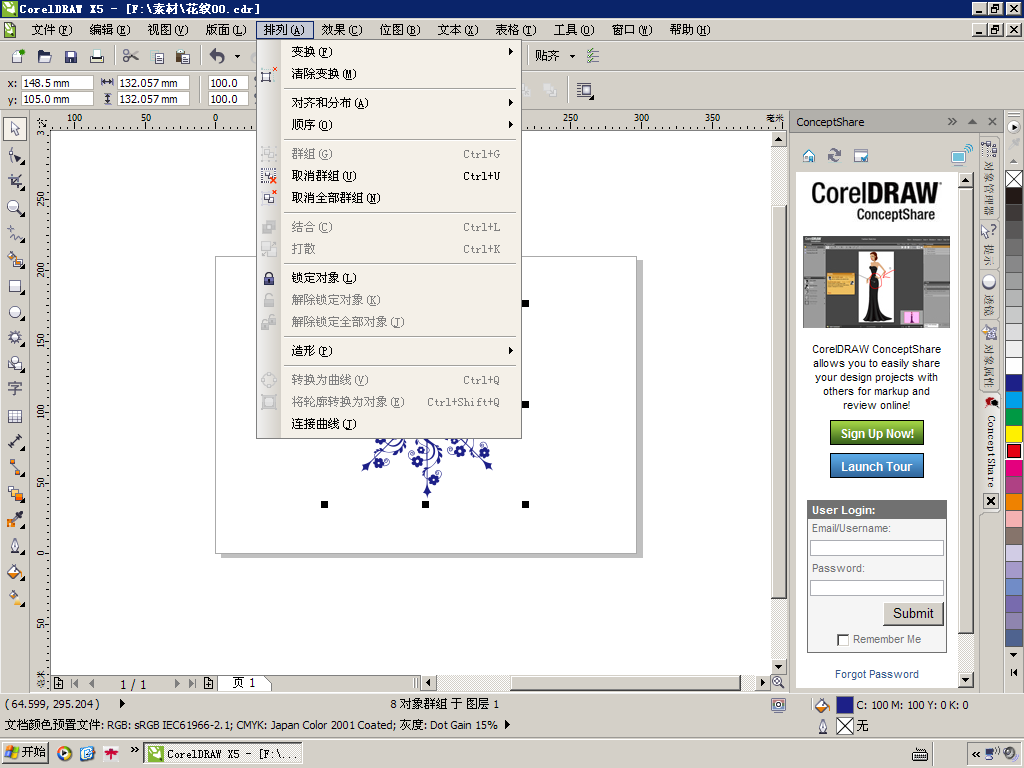1024x768 pixels.
Task: Click the New document icon
Action: click(x=18, y=56)
